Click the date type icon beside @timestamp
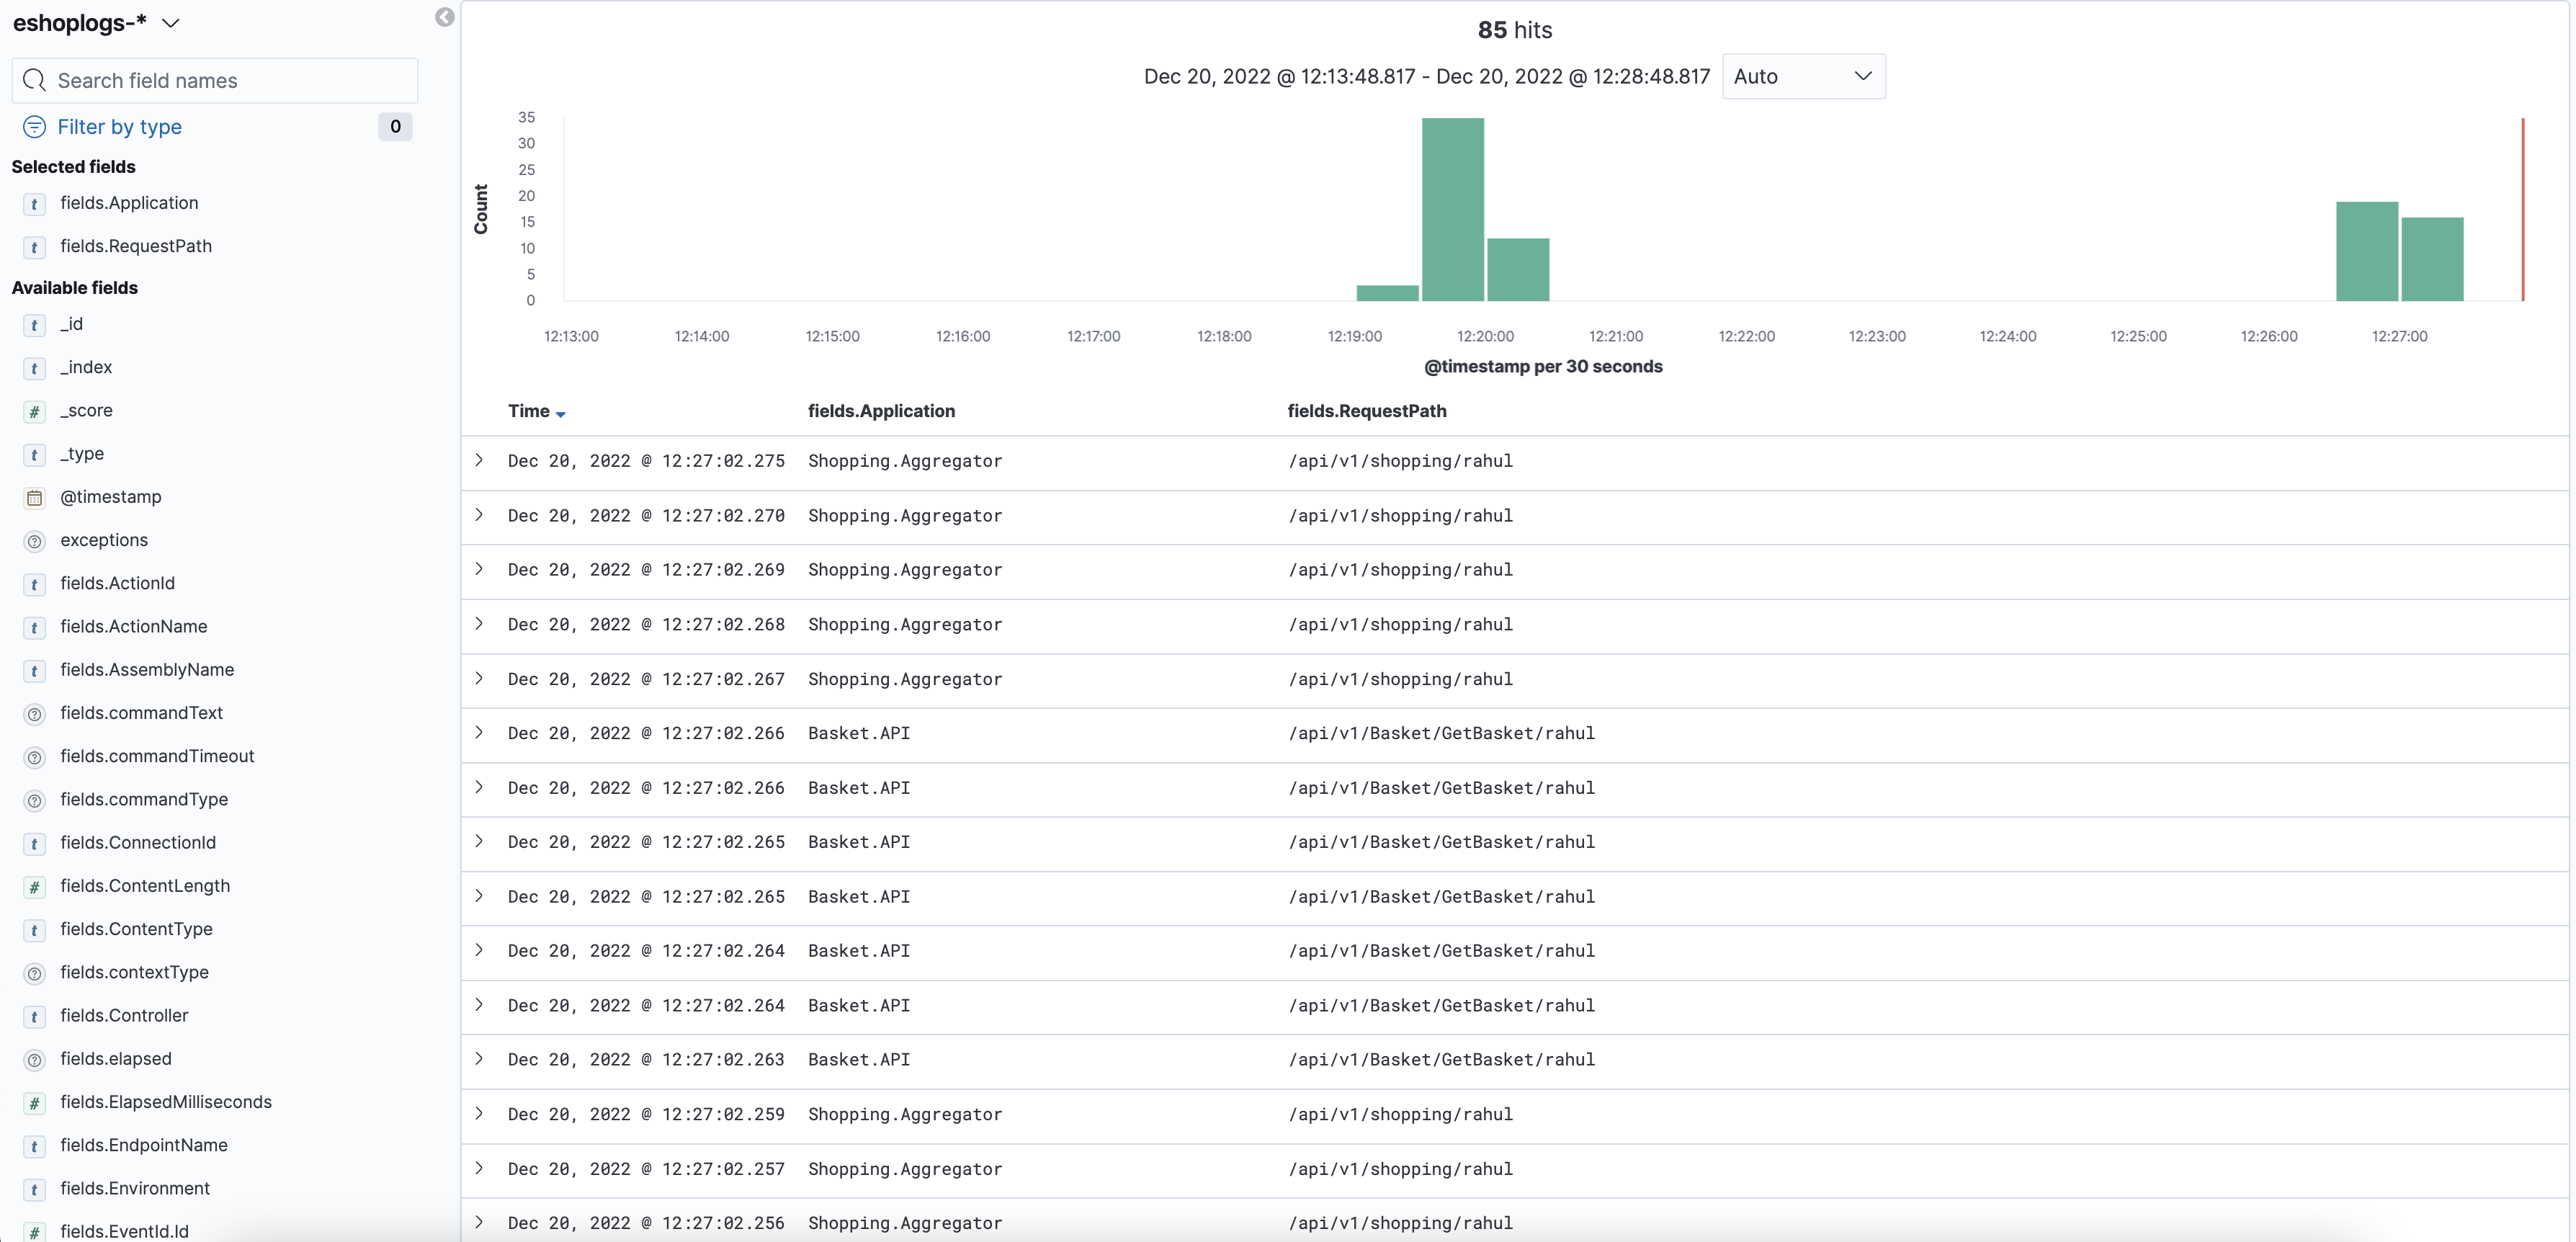Screen dimensions: 2576x1242 (x=34, y=498)
